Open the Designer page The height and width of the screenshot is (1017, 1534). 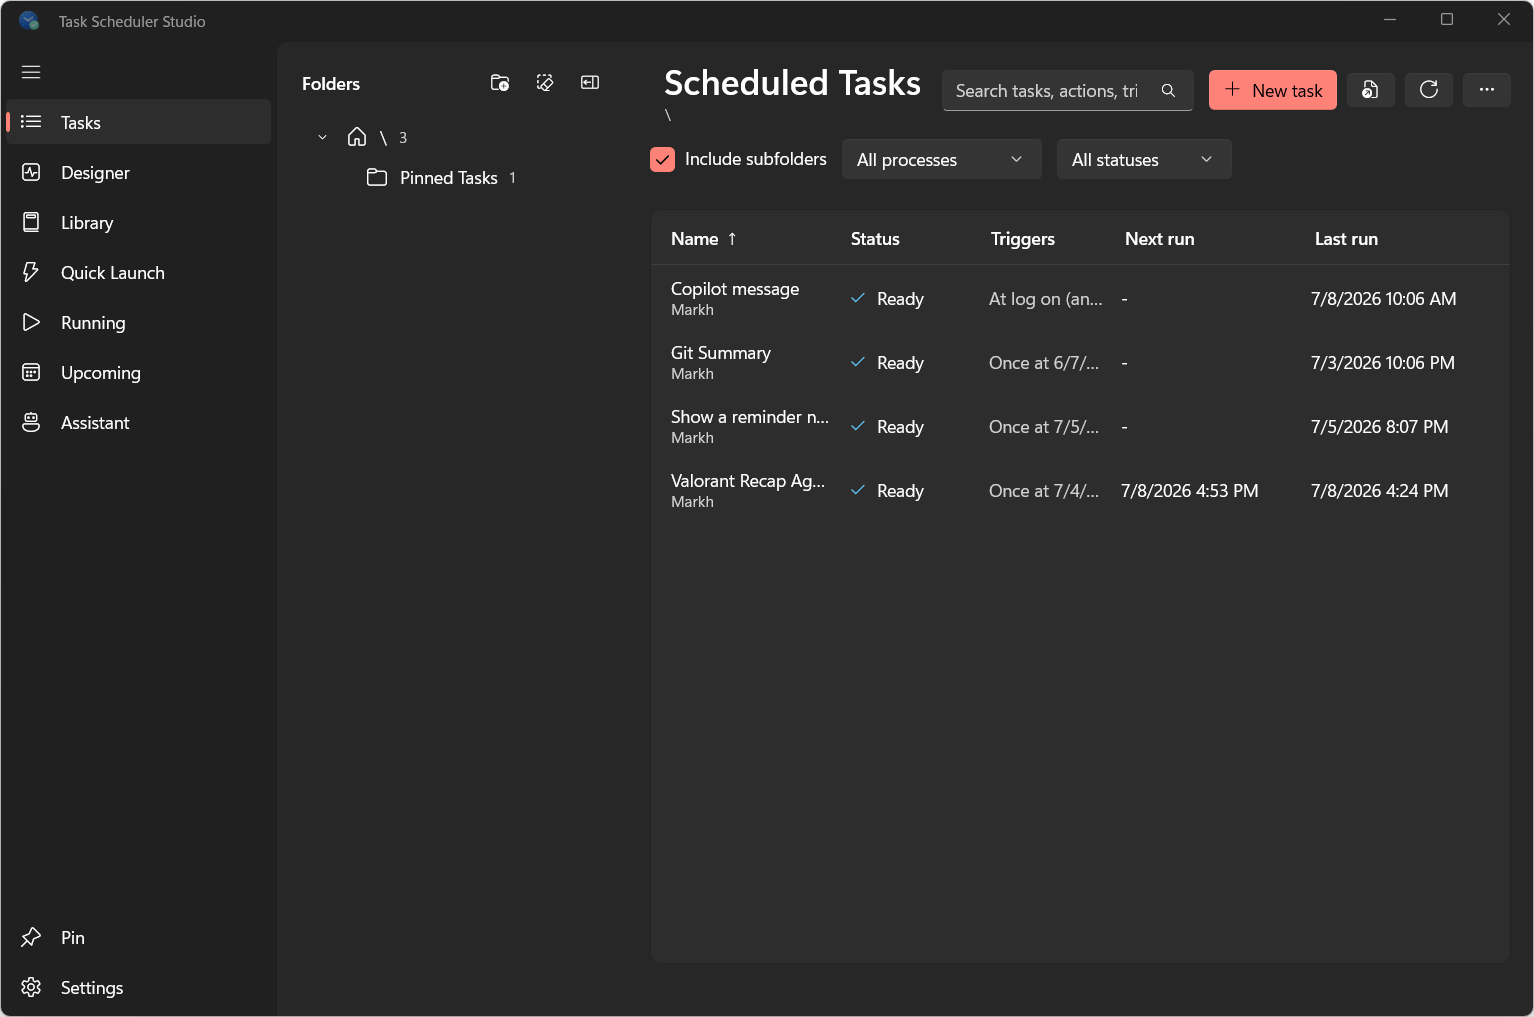[x=139, y=172]
